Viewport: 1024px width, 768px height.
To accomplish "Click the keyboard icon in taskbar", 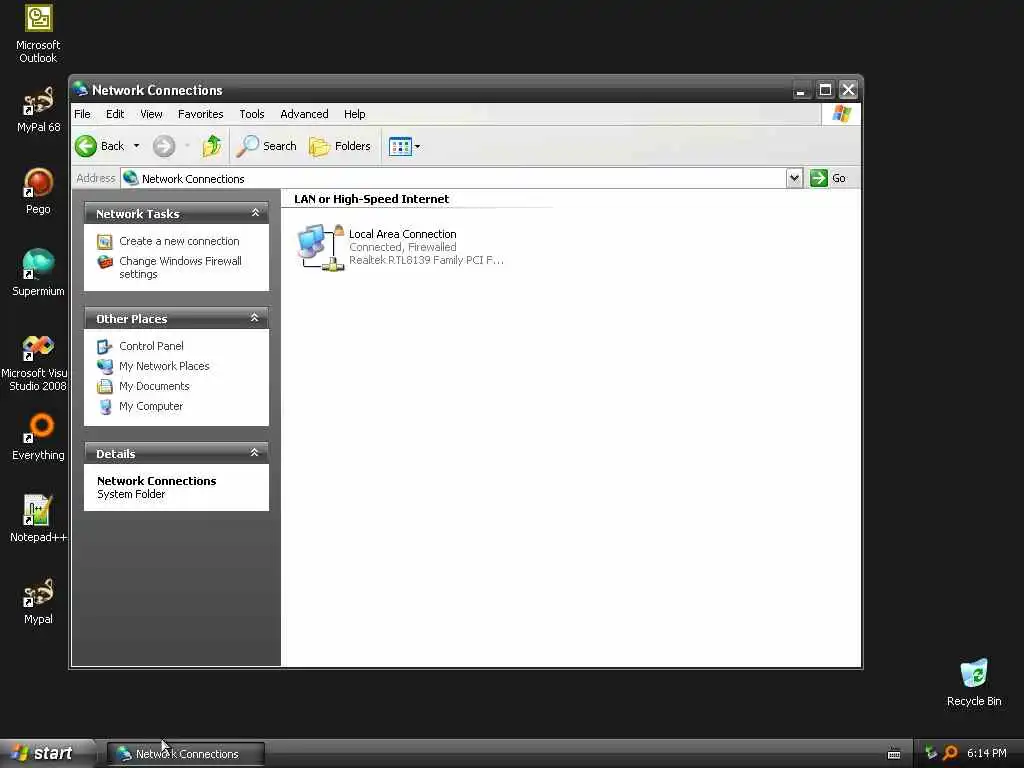I will click(x=893, y=754).
